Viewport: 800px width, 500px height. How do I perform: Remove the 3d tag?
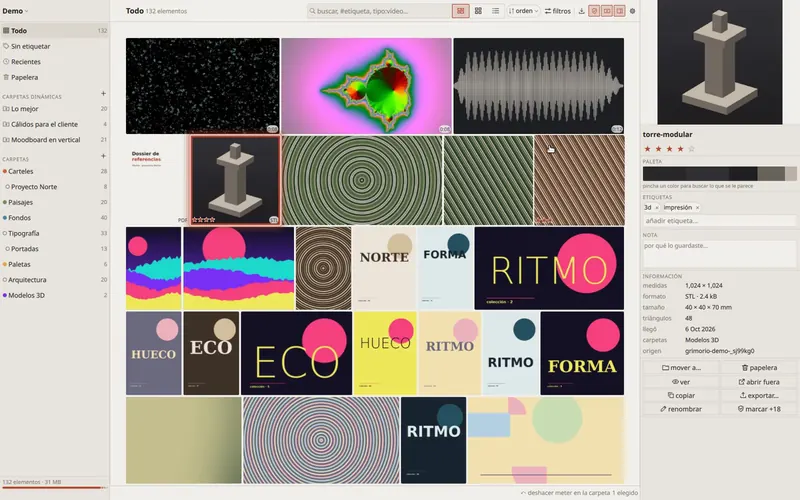[x=657, y=208]
